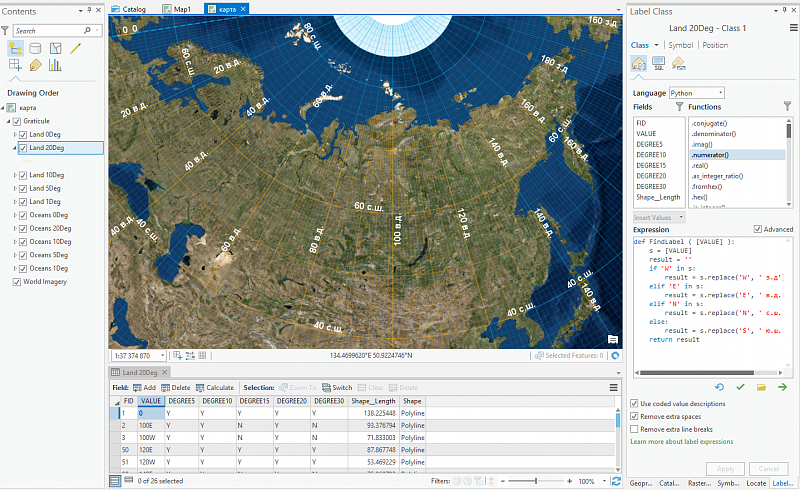800x490 pixels.
Task: Select List By Drawing Order icon
Action: coord(17,48)
